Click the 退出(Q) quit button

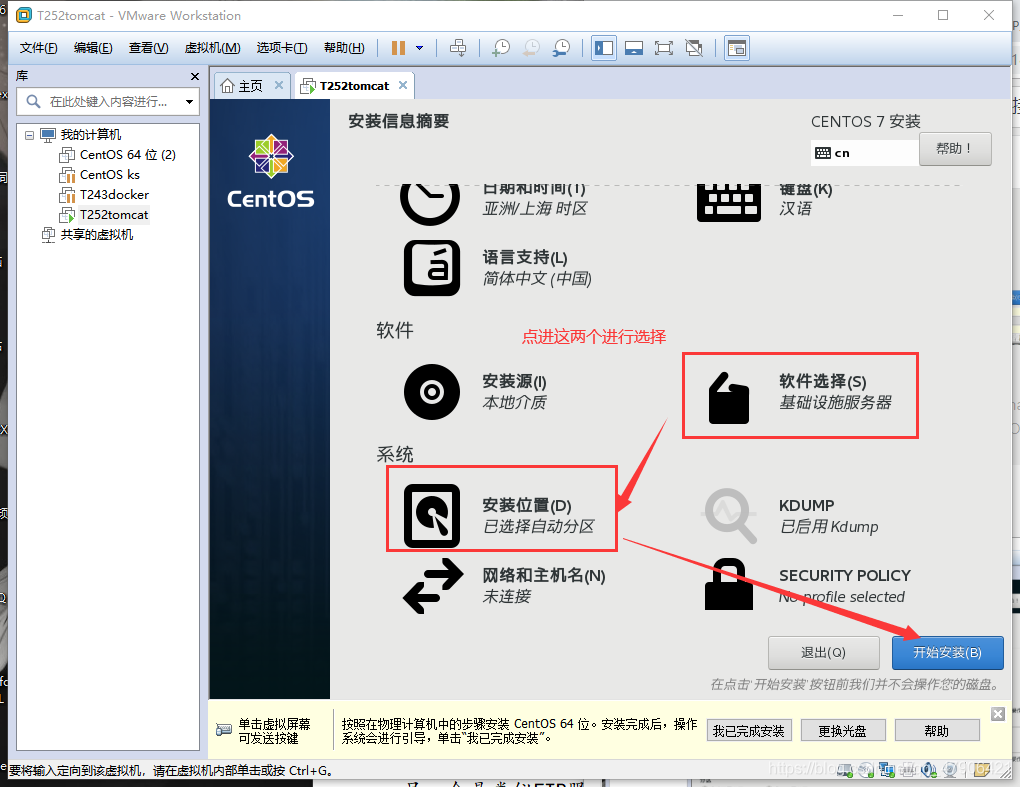[x=824, y=652]
